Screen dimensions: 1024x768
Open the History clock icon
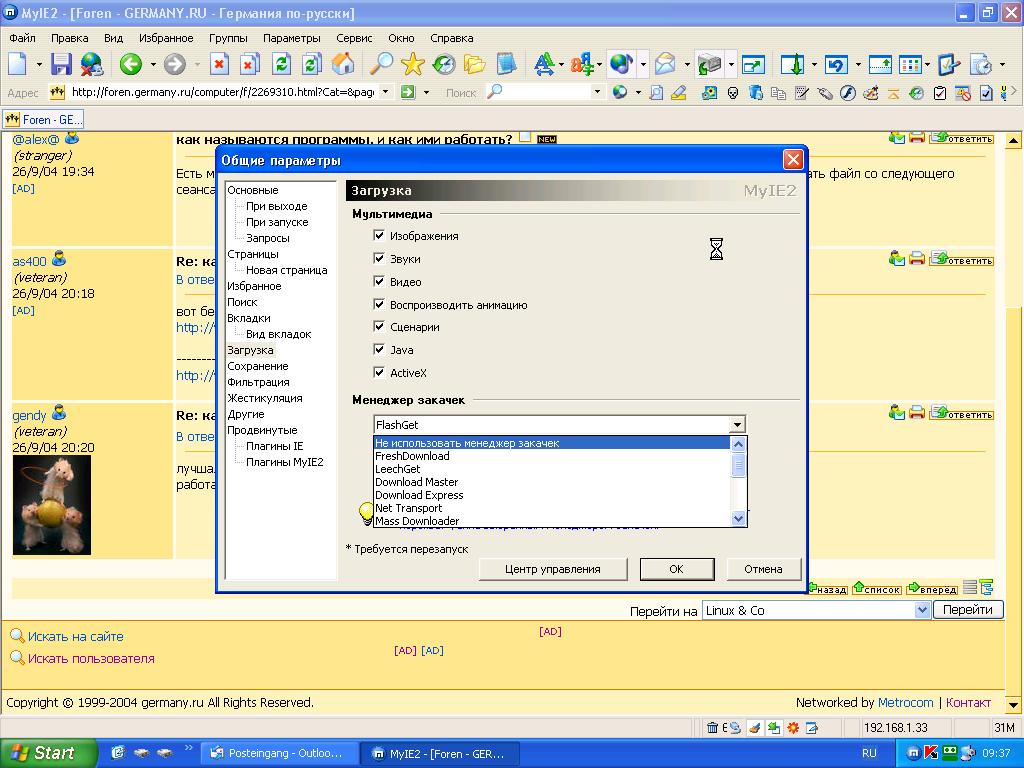[x=444, y=64]
